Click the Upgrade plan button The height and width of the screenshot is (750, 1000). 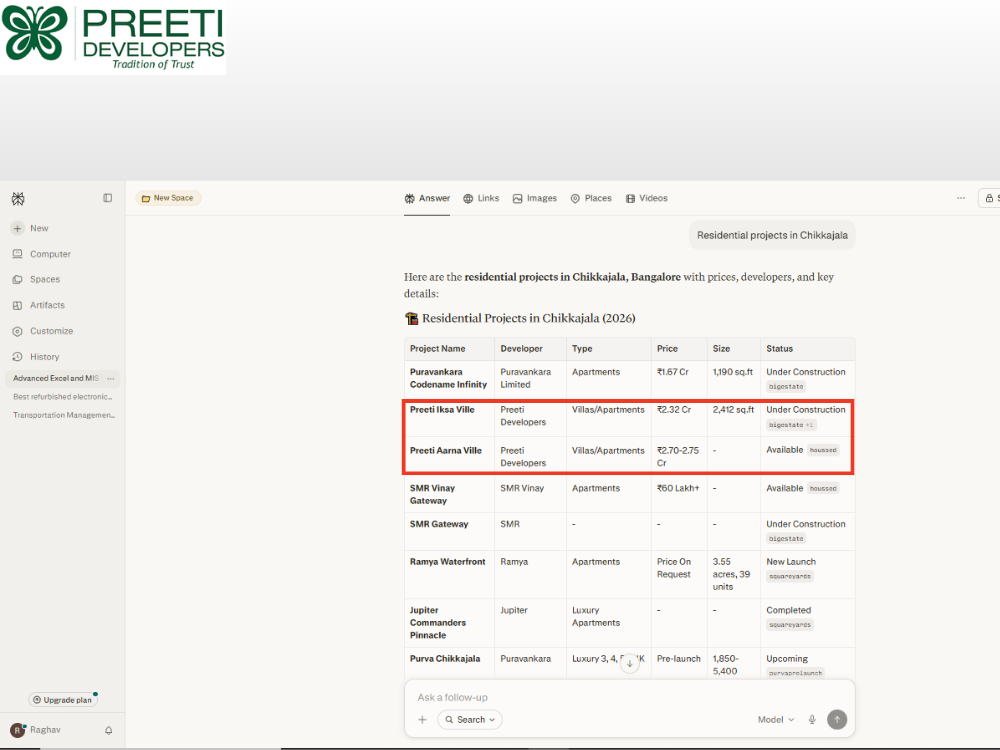(62, 700)
